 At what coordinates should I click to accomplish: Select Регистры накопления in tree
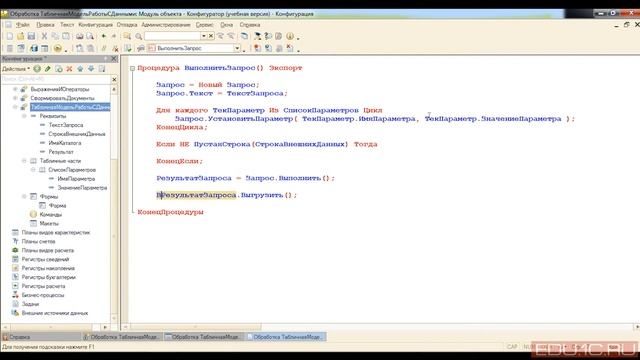(48, 268)
